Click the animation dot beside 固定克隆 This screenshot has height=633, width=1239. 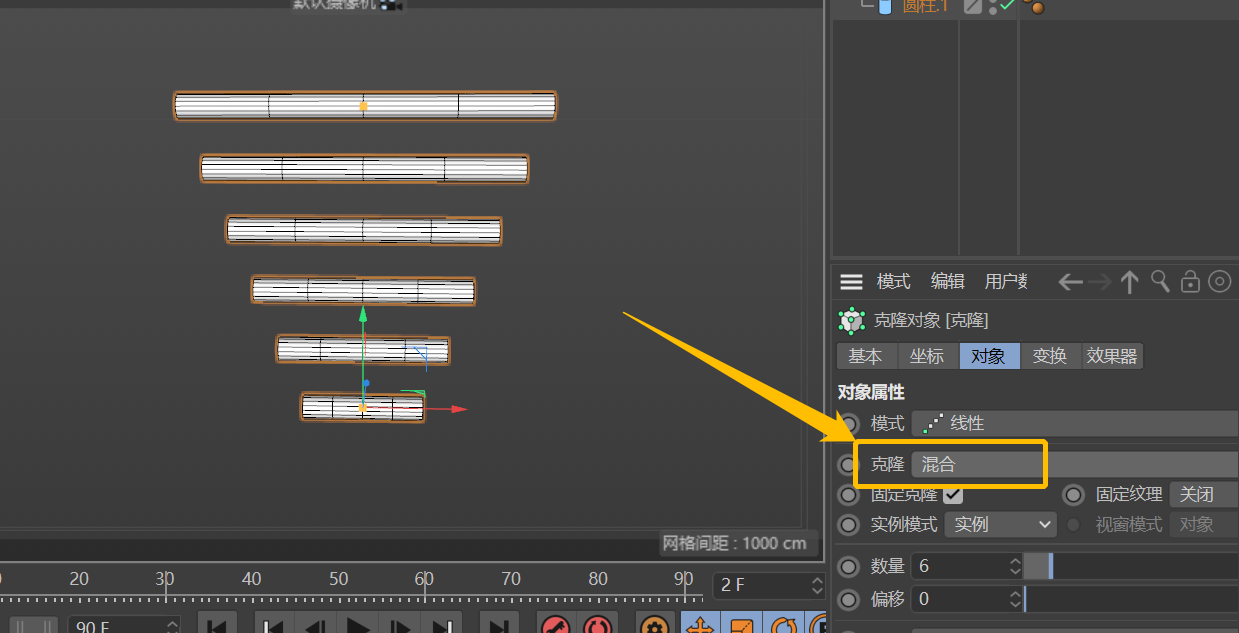[x=849, y=494]
